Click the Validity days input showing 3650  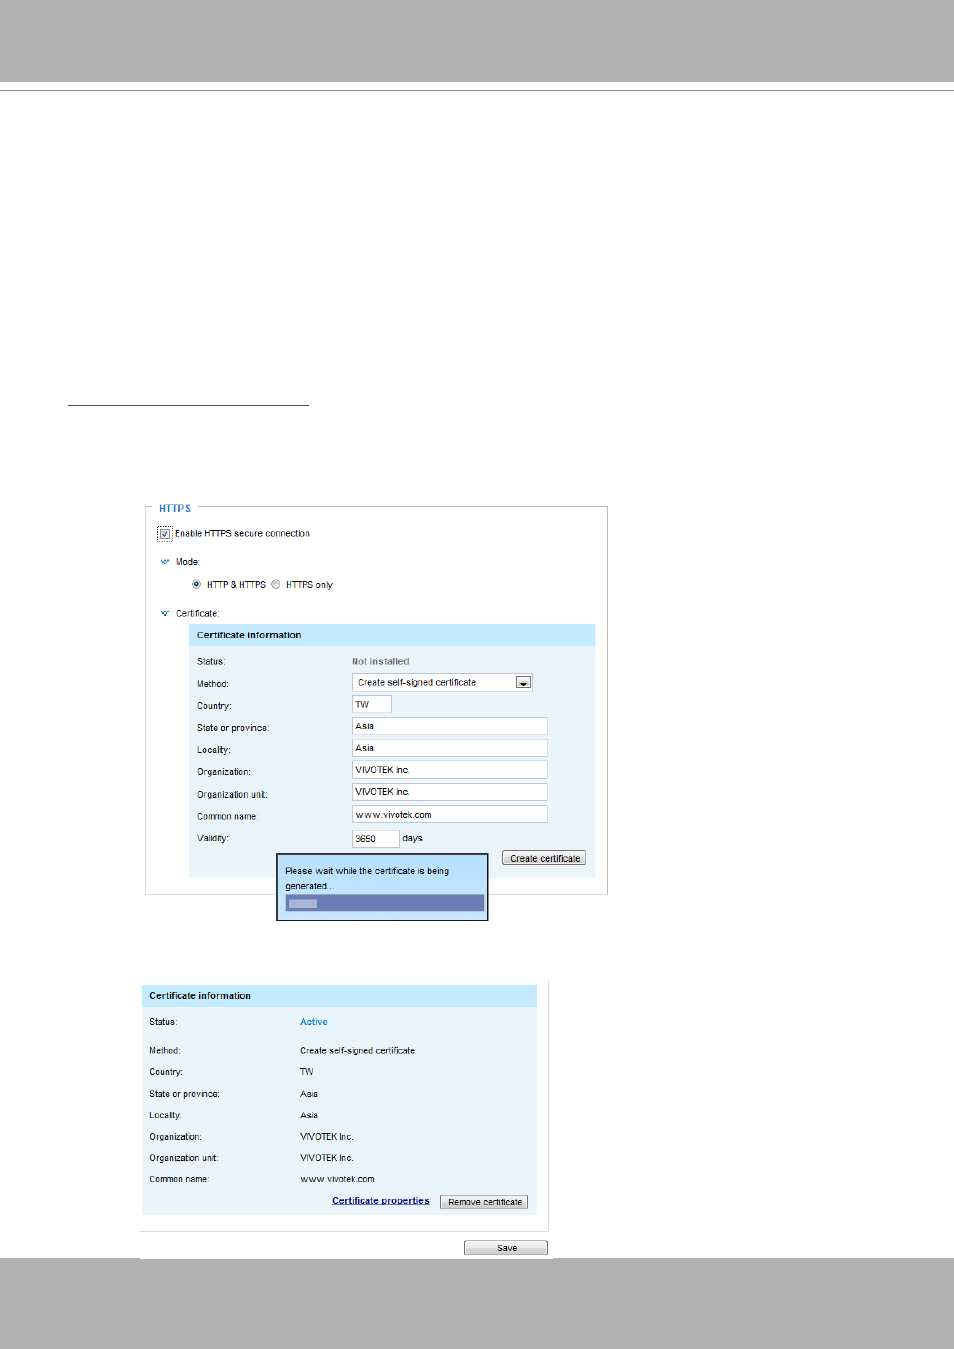[375, 839]
